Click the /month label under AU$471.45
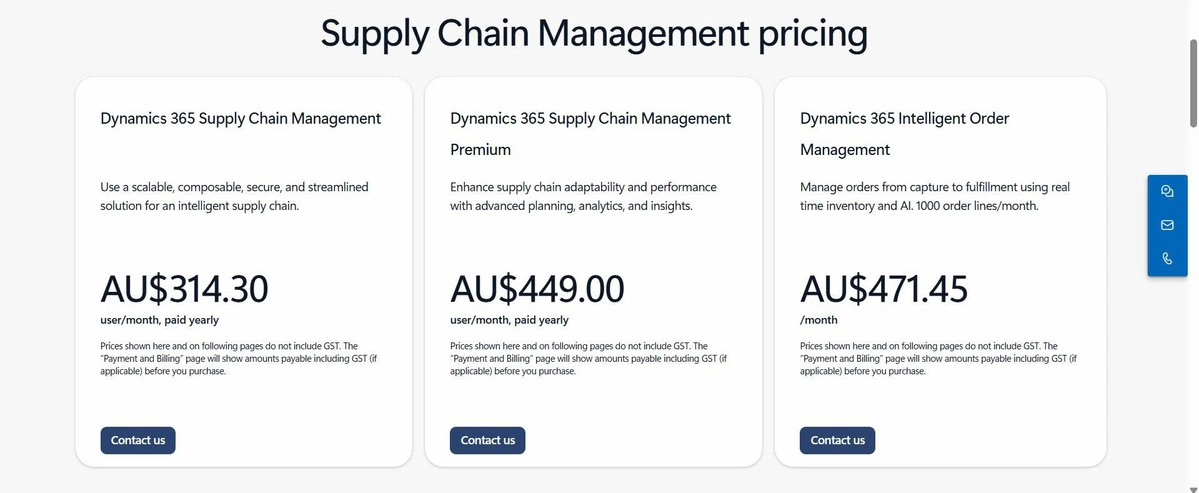 click(x=819, y=320)
